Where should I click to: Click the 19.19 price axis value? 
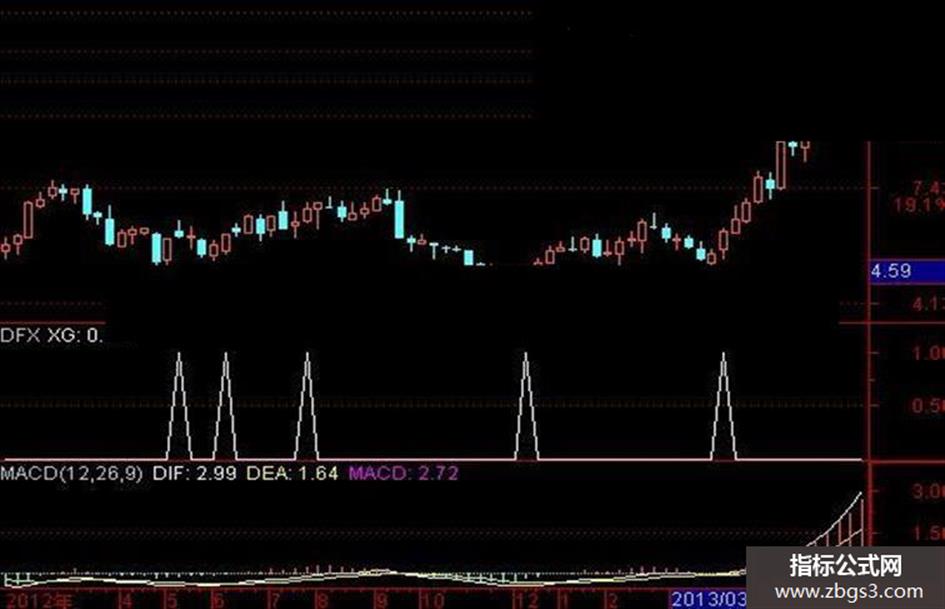(x=918, y=205)
